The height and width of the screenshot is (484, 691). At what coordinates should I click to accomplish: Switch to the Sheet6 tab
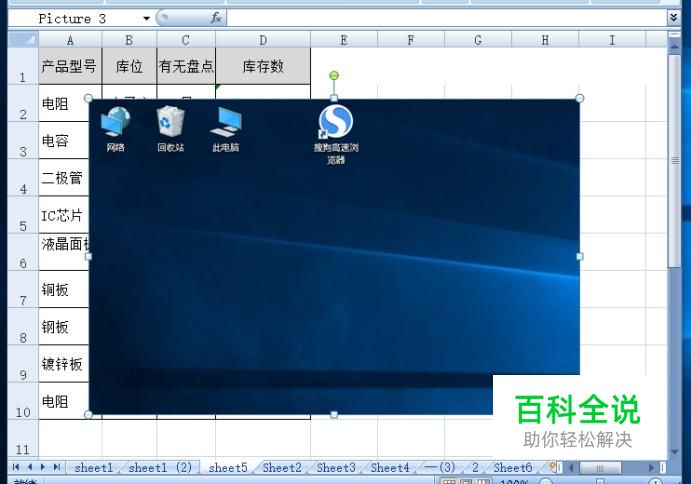click(x=513, y=467)
